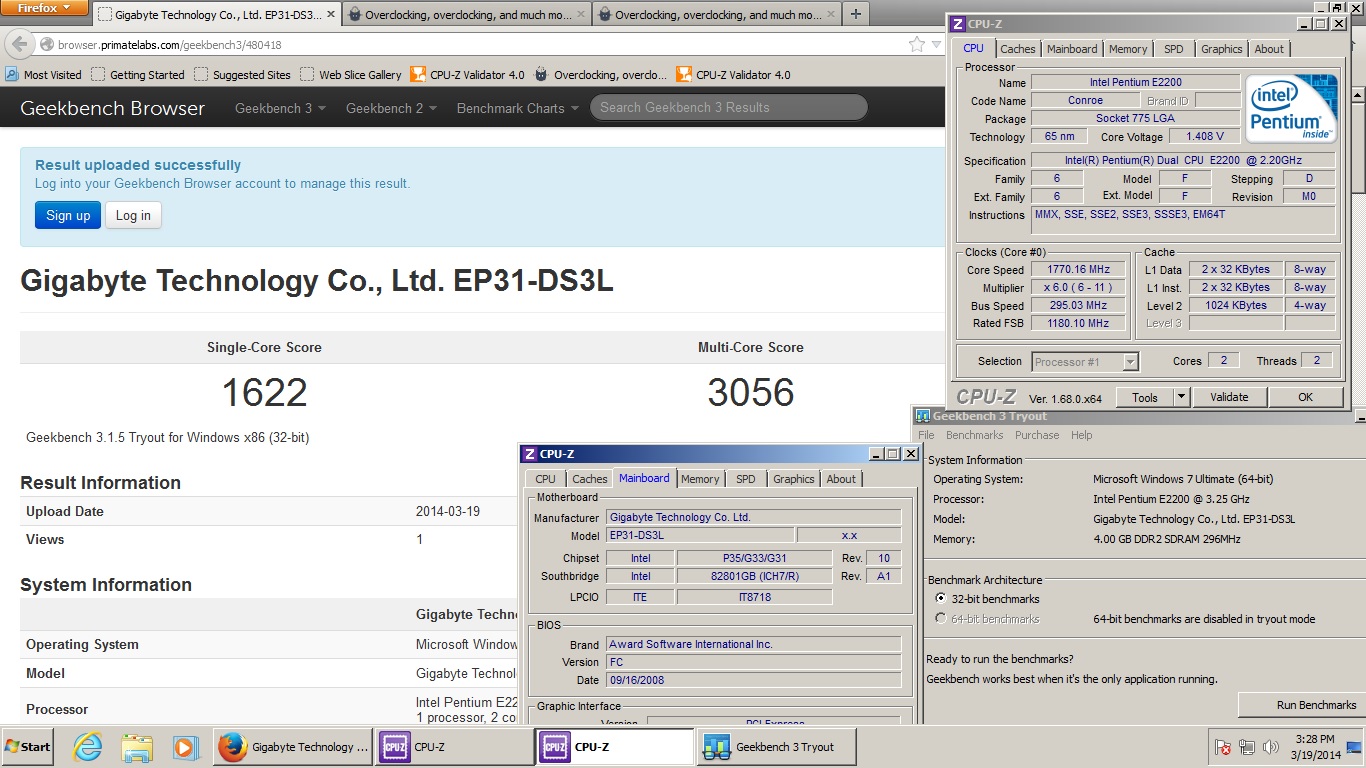Expand the Geekbench 3 navigation dropdown
This screenshot has height=768, width=1366.
(280, 108)
